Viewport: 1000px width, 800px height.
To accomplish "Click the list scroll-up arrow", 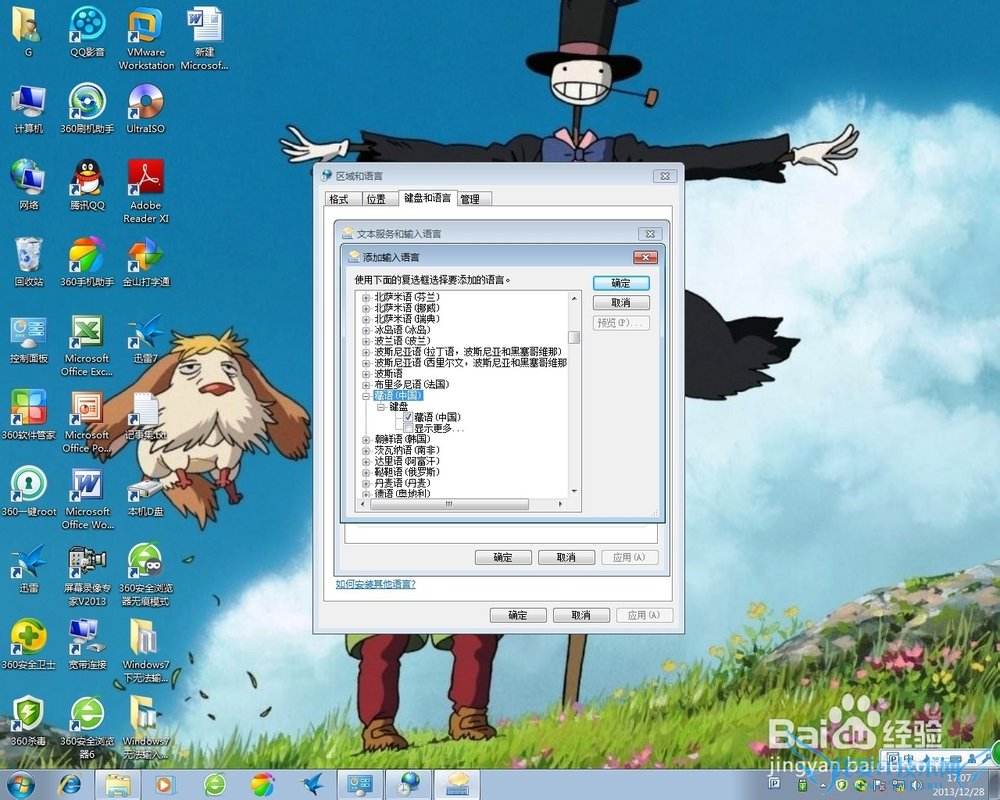I will point(574,298).
